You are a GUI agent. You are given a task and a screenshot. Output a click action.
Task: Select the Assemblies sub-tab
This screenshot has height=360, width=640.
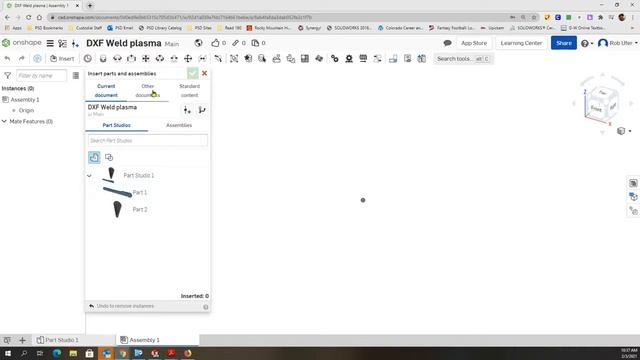coord(179,125)
